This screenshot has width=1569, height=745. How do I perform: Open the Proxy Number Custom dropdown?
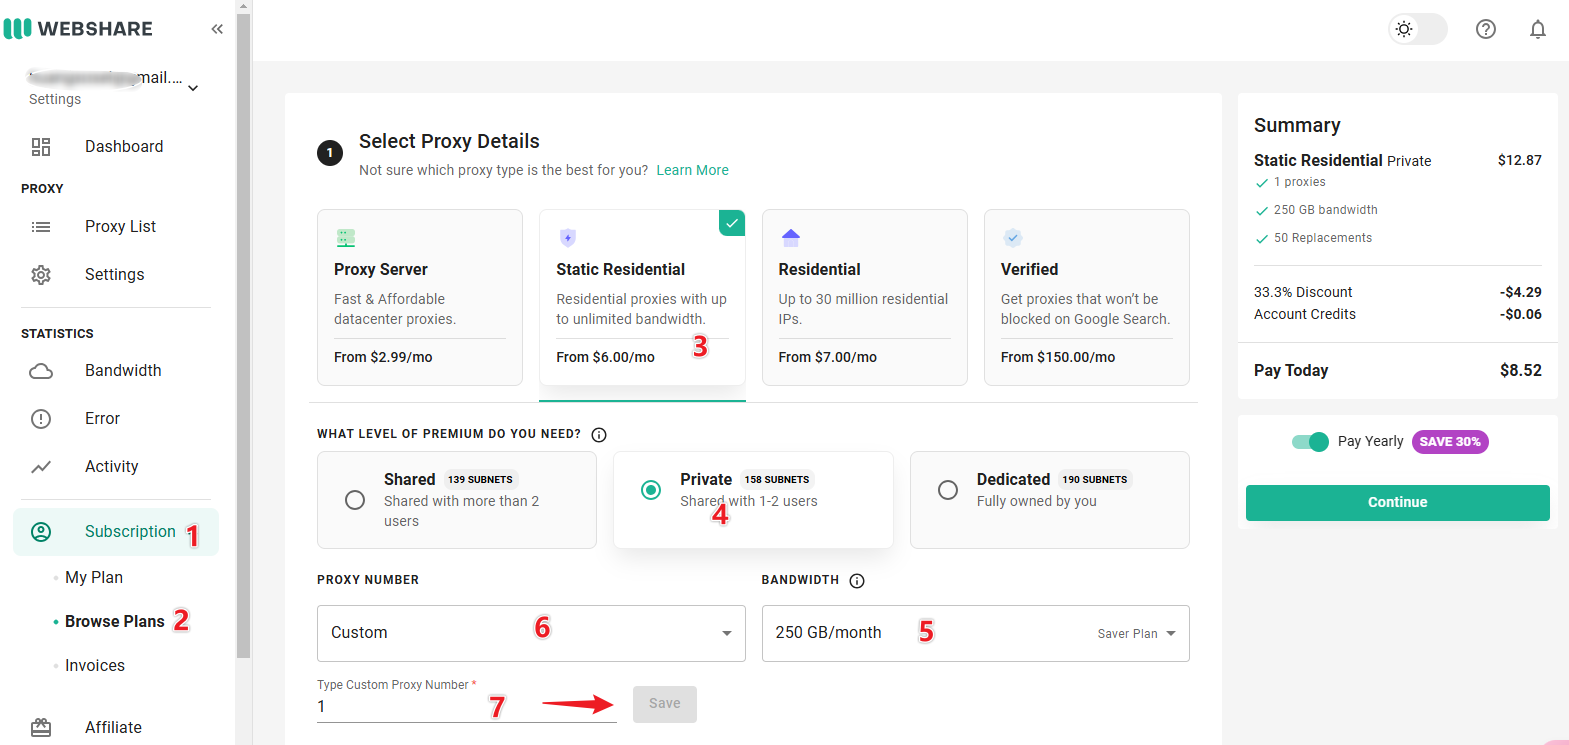tap(531, 633)
